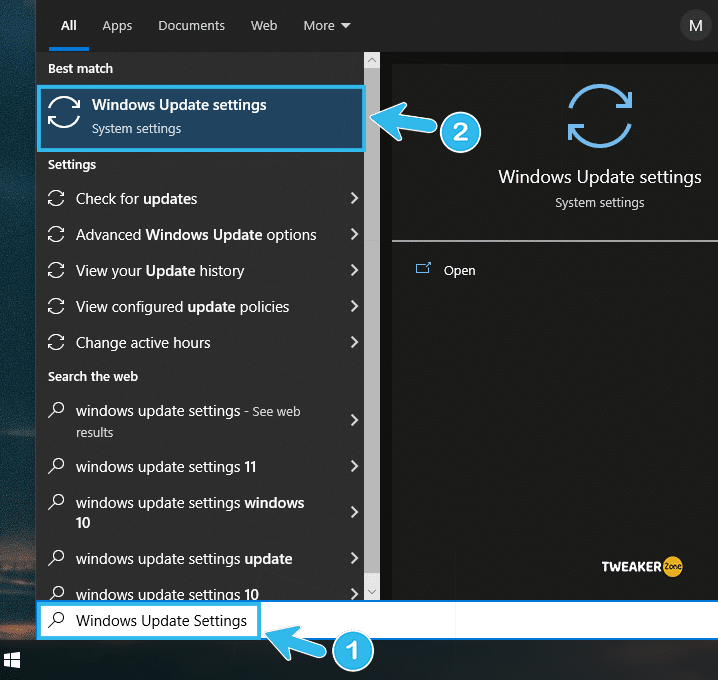Image resolution: width=718 pixels, height=680 pixels.
Task: Click the sync icon beside Change active hours
Action: click(56, 343)
